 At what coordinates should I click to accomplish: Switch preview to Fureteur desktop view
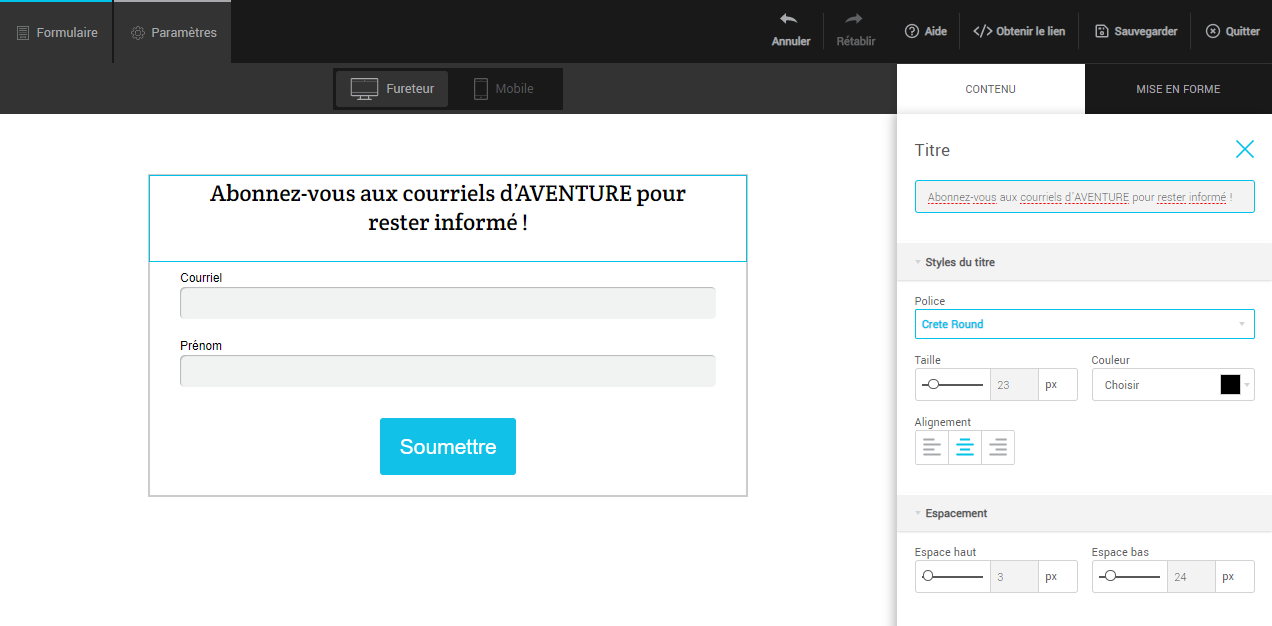(x=393, y=89)
